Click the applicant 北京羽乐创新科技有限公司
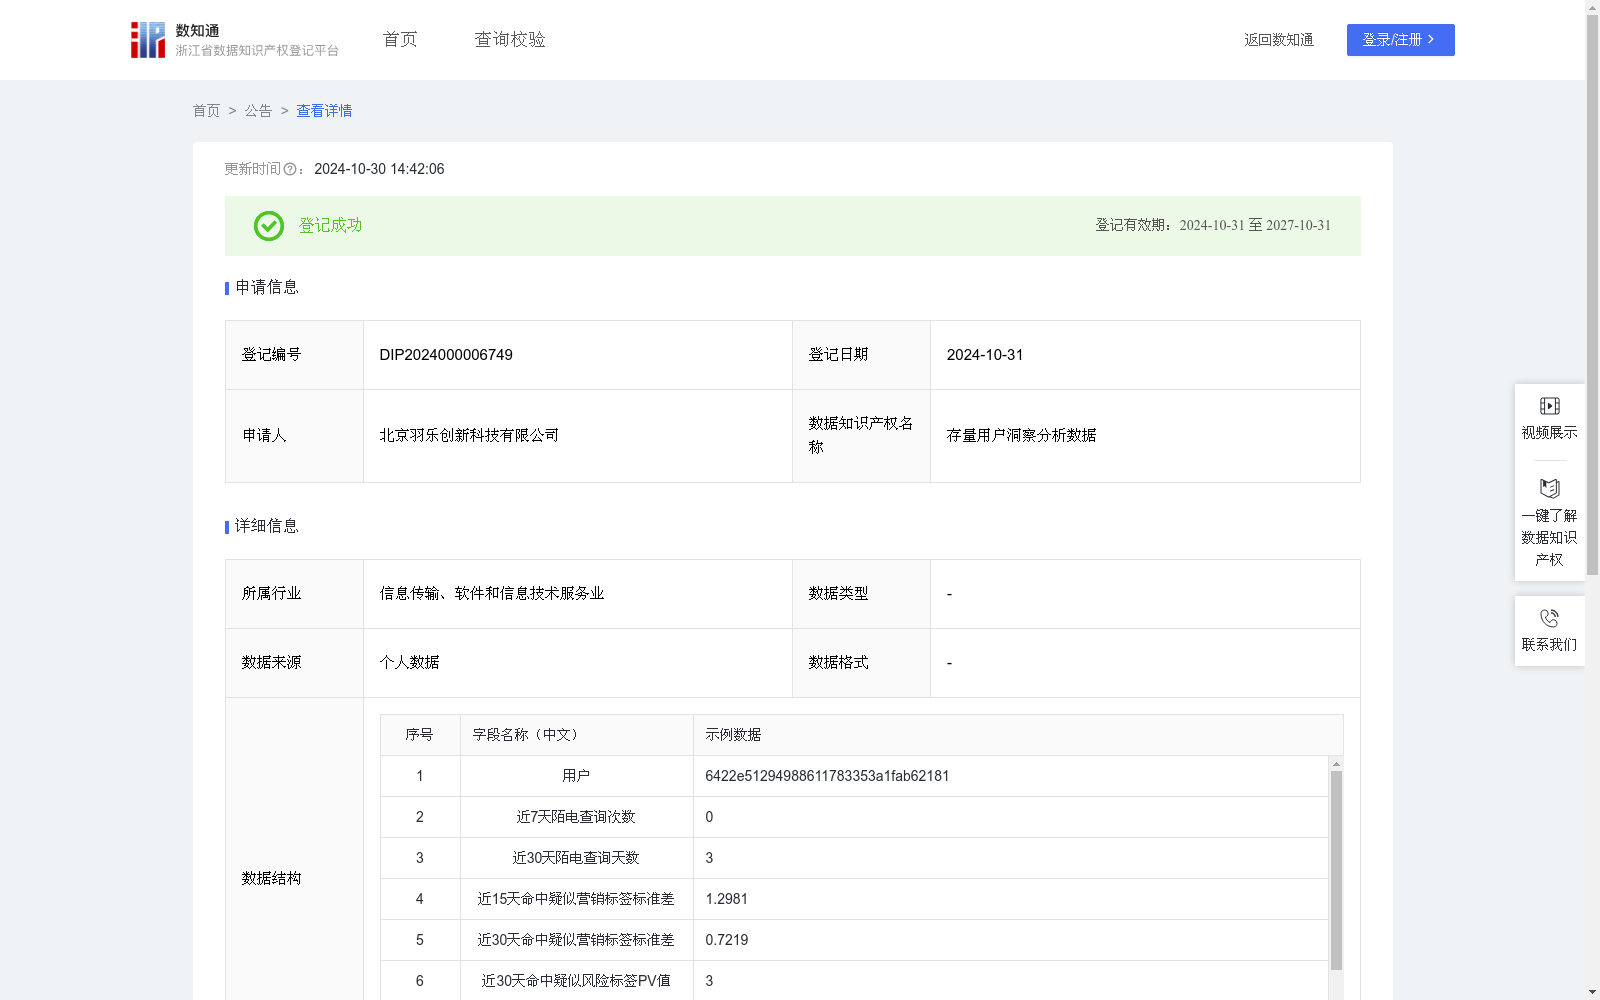The width and height of the screenshot is (1600, 1000). click(x=469, y=436)
